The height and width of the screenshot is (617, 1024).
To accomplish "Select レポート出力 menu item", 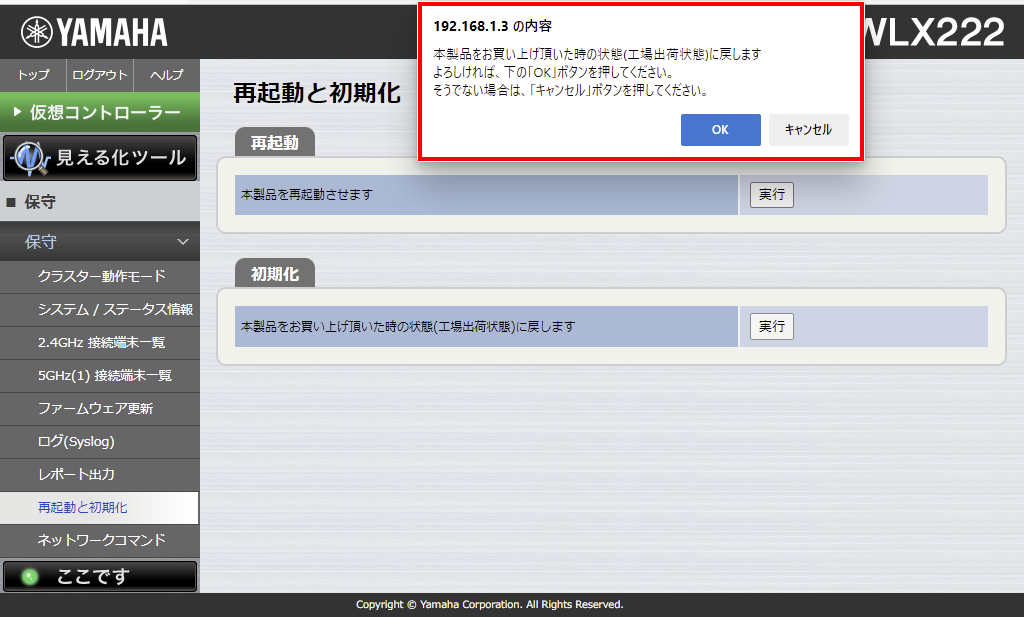I will [x=76, y=474].
